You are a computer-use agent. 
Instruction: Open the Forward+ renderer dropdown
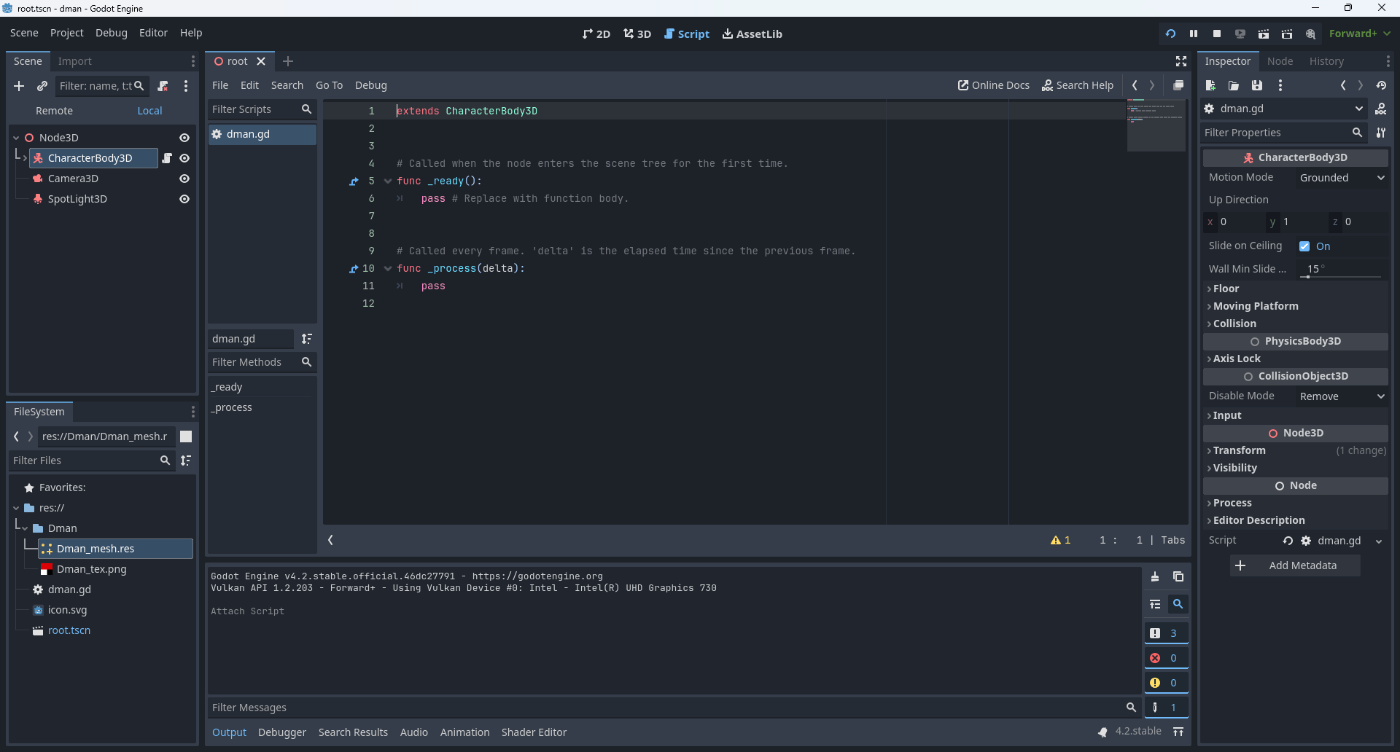[1358, 33]
